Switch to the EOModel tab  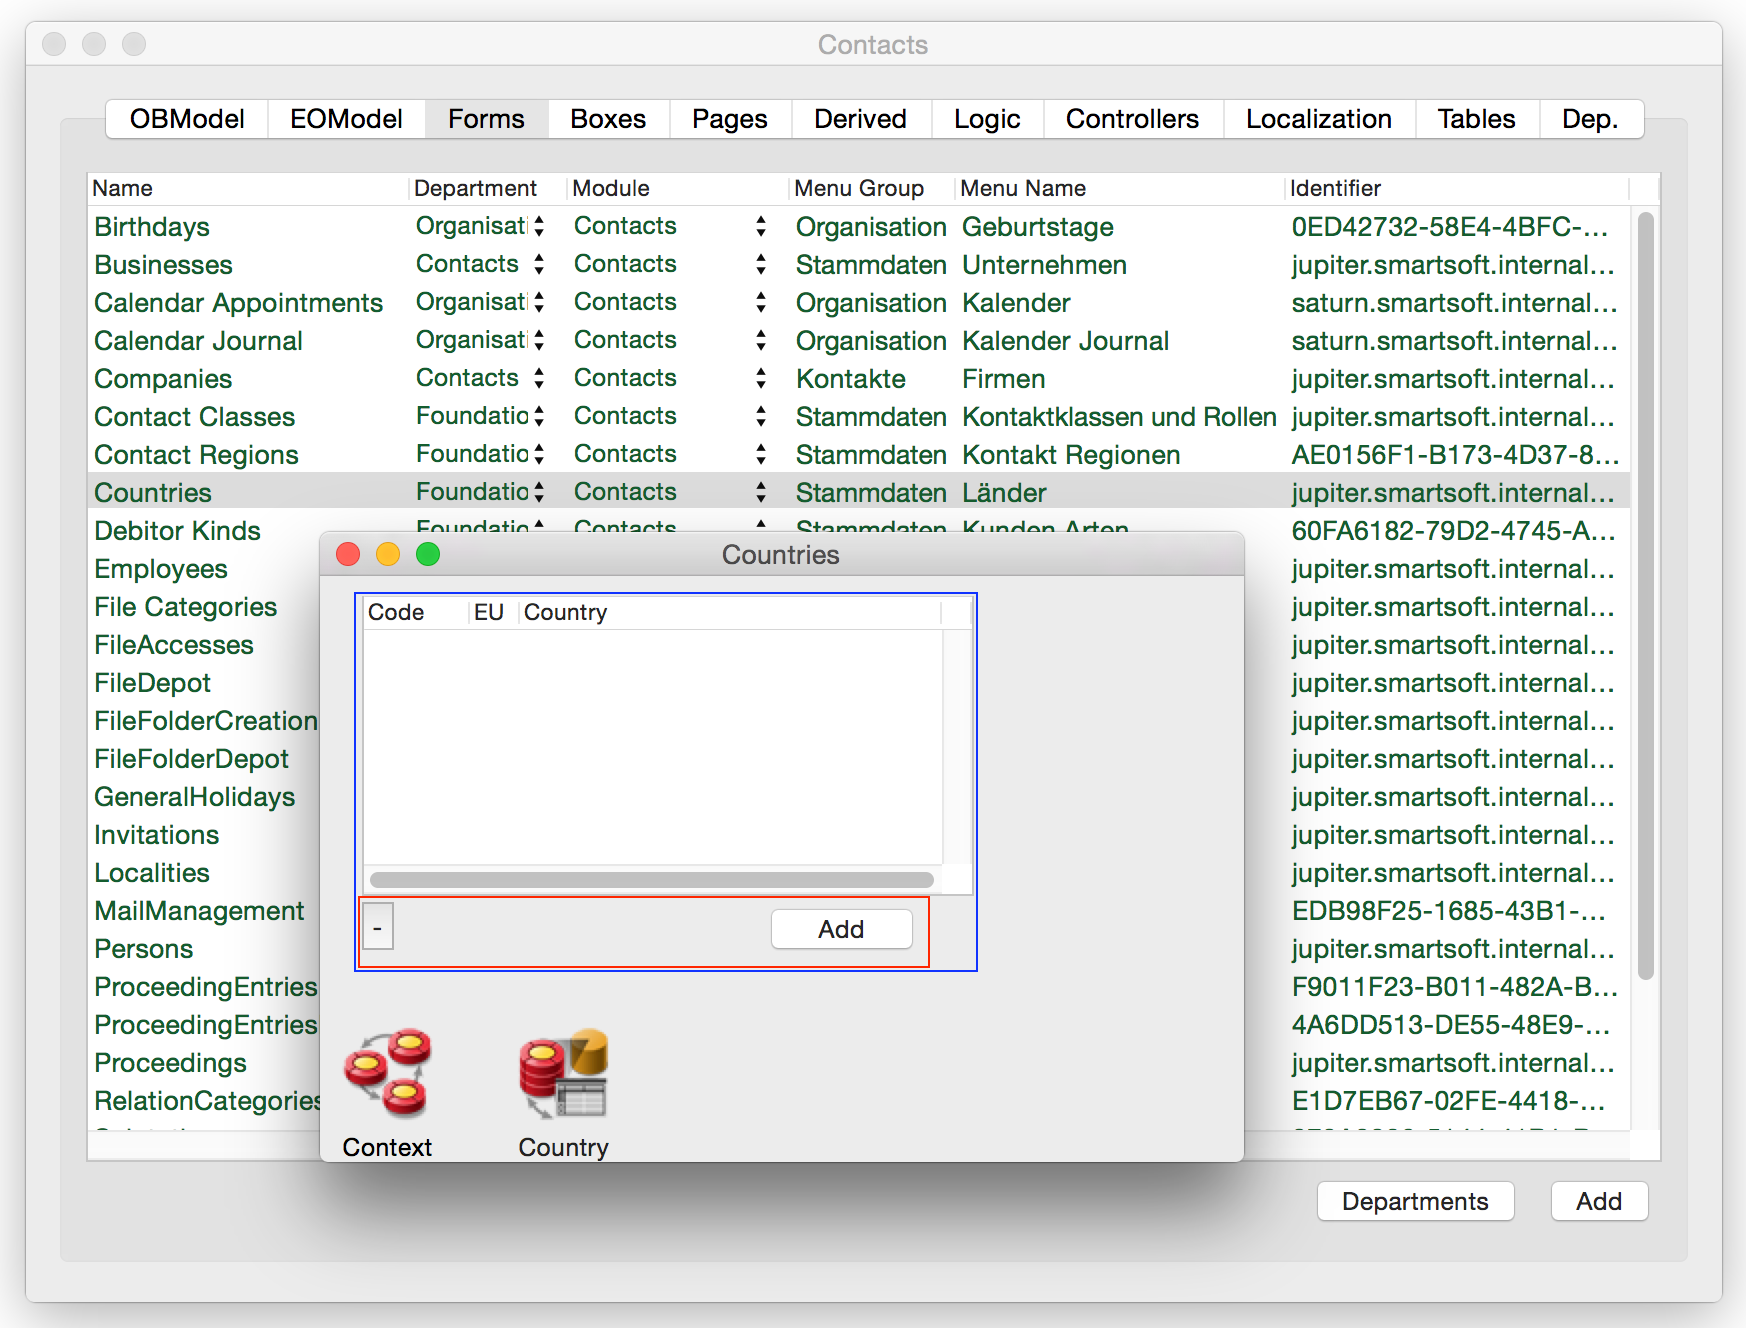click(346, 119)
